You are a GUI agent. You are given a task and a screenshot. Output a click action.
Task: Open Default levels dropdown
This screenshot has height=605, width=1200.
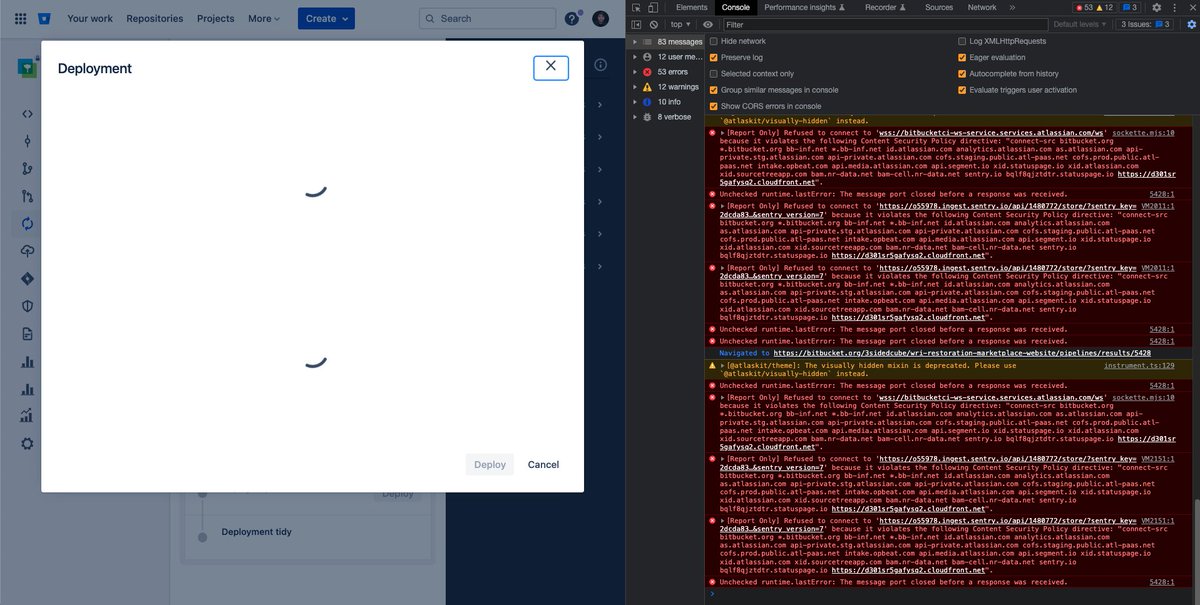click(x=1079, y=24)
